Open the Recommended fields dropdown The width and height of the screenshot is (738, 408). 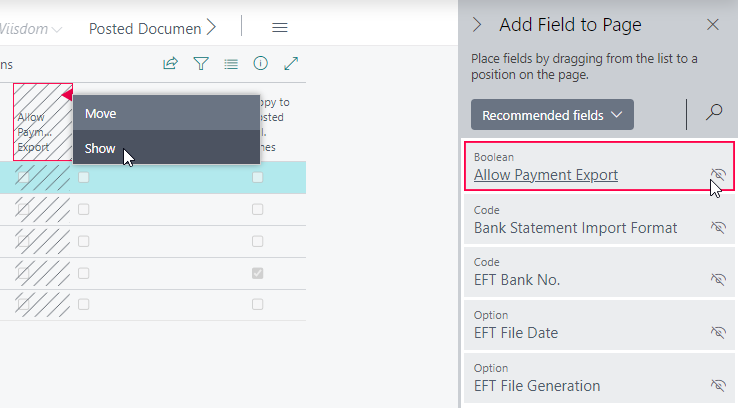(x=552, y=114)
